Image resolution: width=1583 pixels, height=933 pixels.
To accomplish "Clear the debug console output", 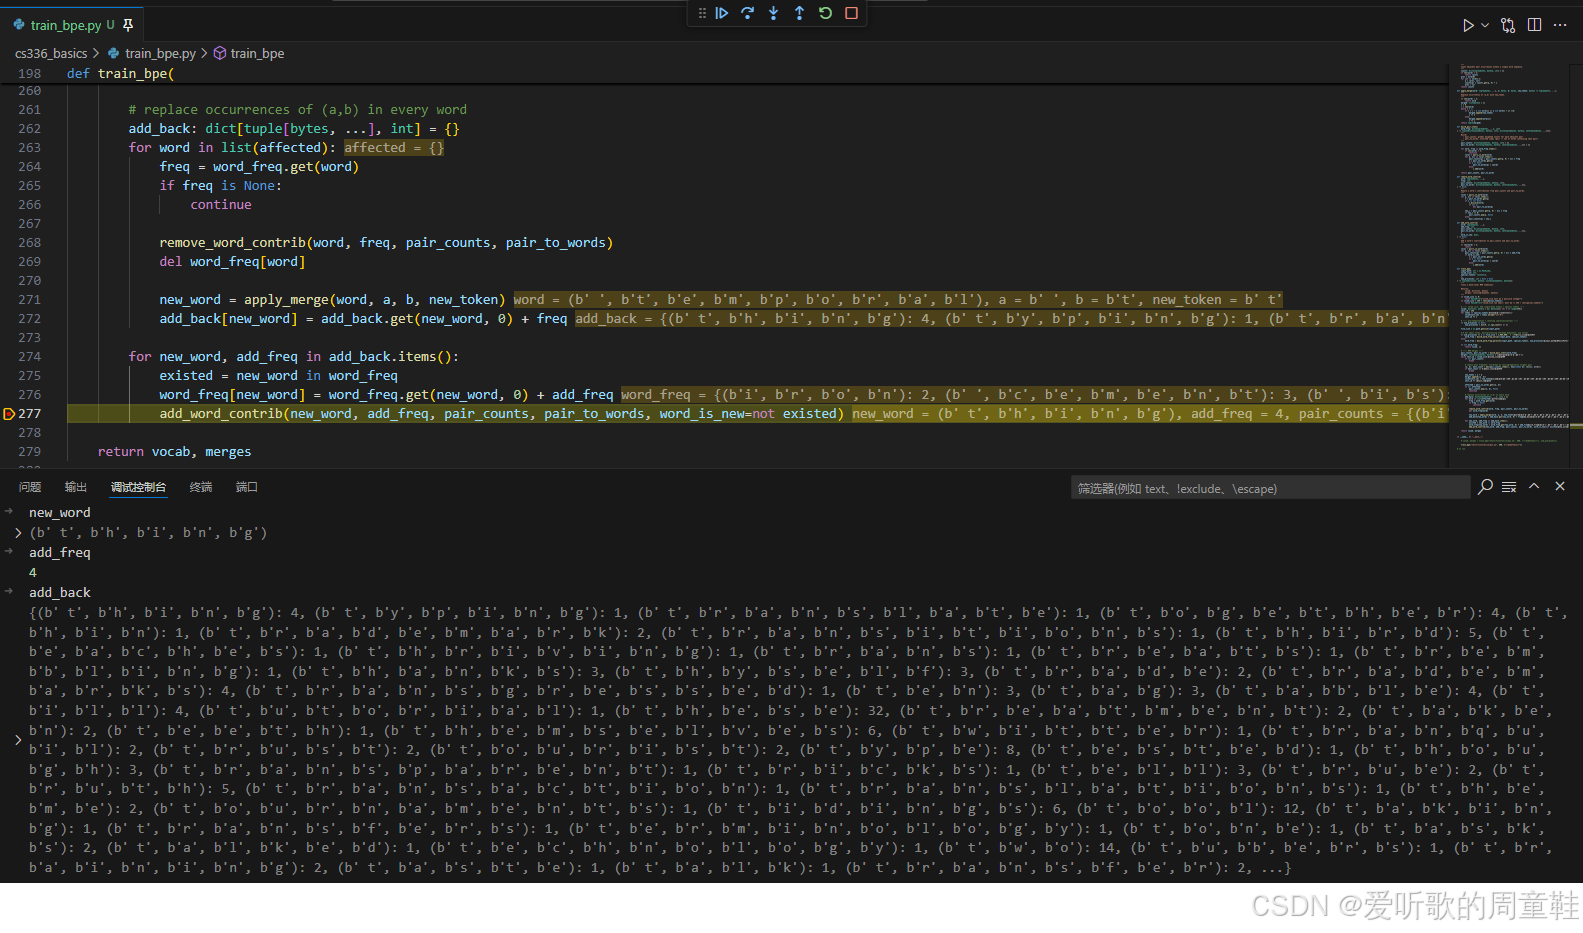I will click(x=1509, y=487).
